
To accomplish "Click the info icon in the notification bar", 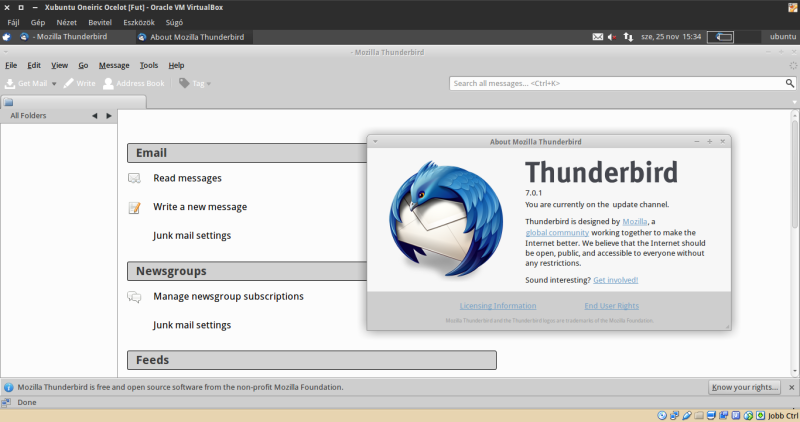I will (x=8, y=387).
